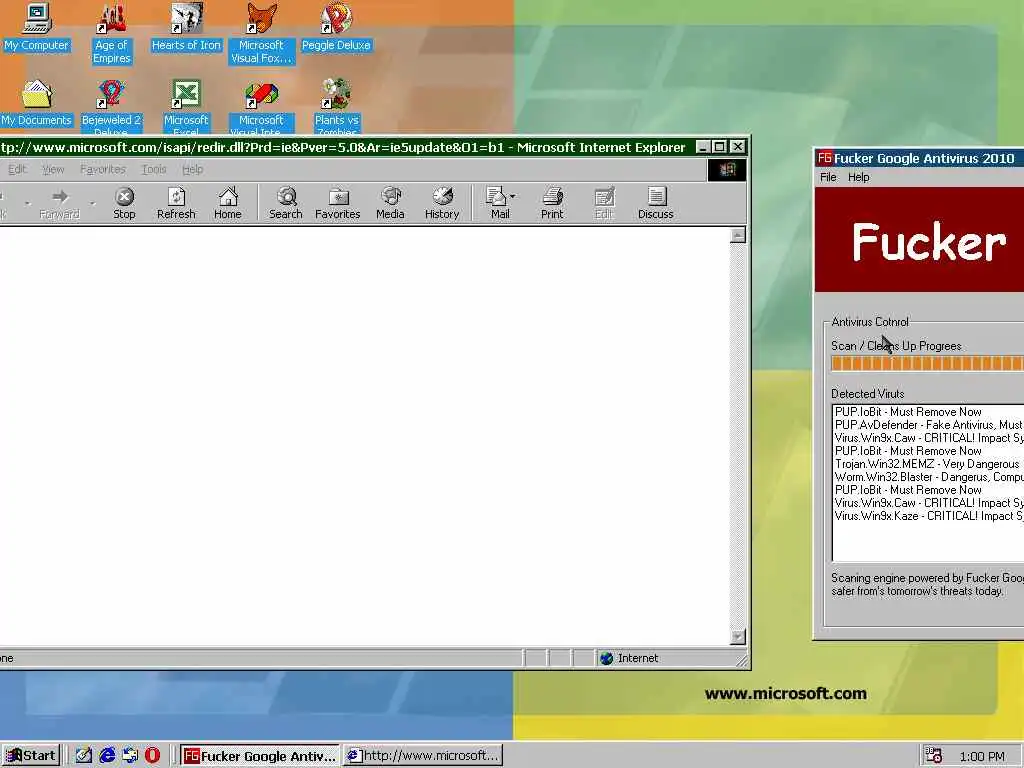Select the Bejeweled 2 Deluxe shortcut
This screenshot has height=768, width=1024.
(x=111, y=107)
